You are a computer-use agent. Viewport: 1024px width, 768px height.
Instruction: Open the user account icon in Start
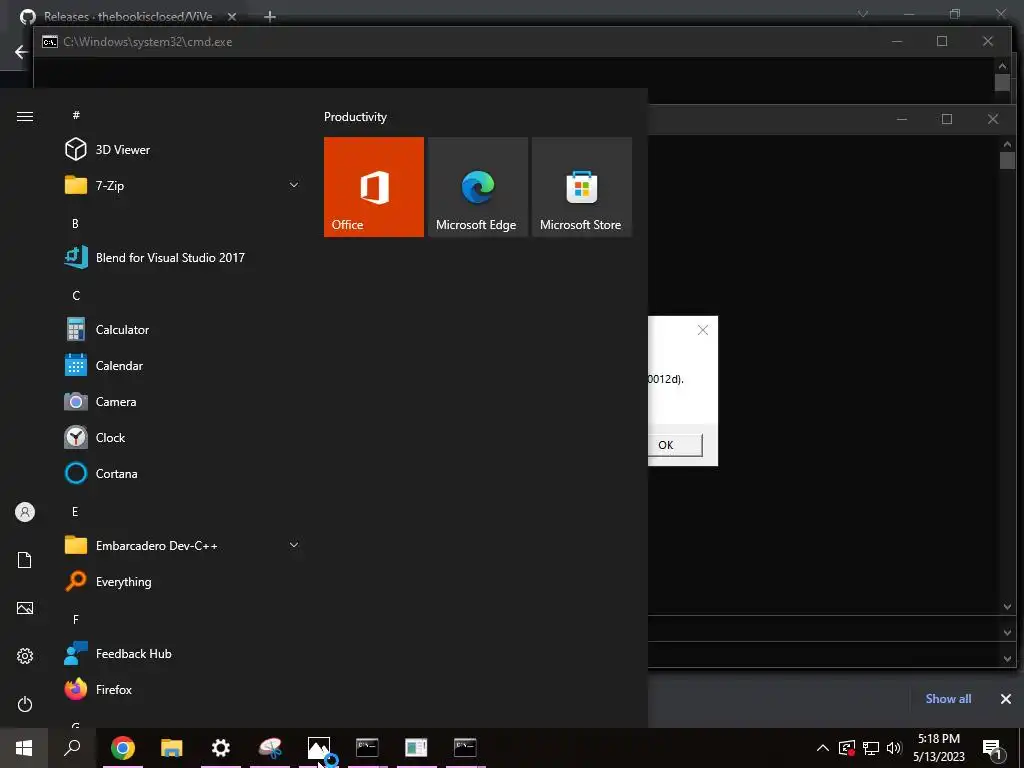[25, 512]
